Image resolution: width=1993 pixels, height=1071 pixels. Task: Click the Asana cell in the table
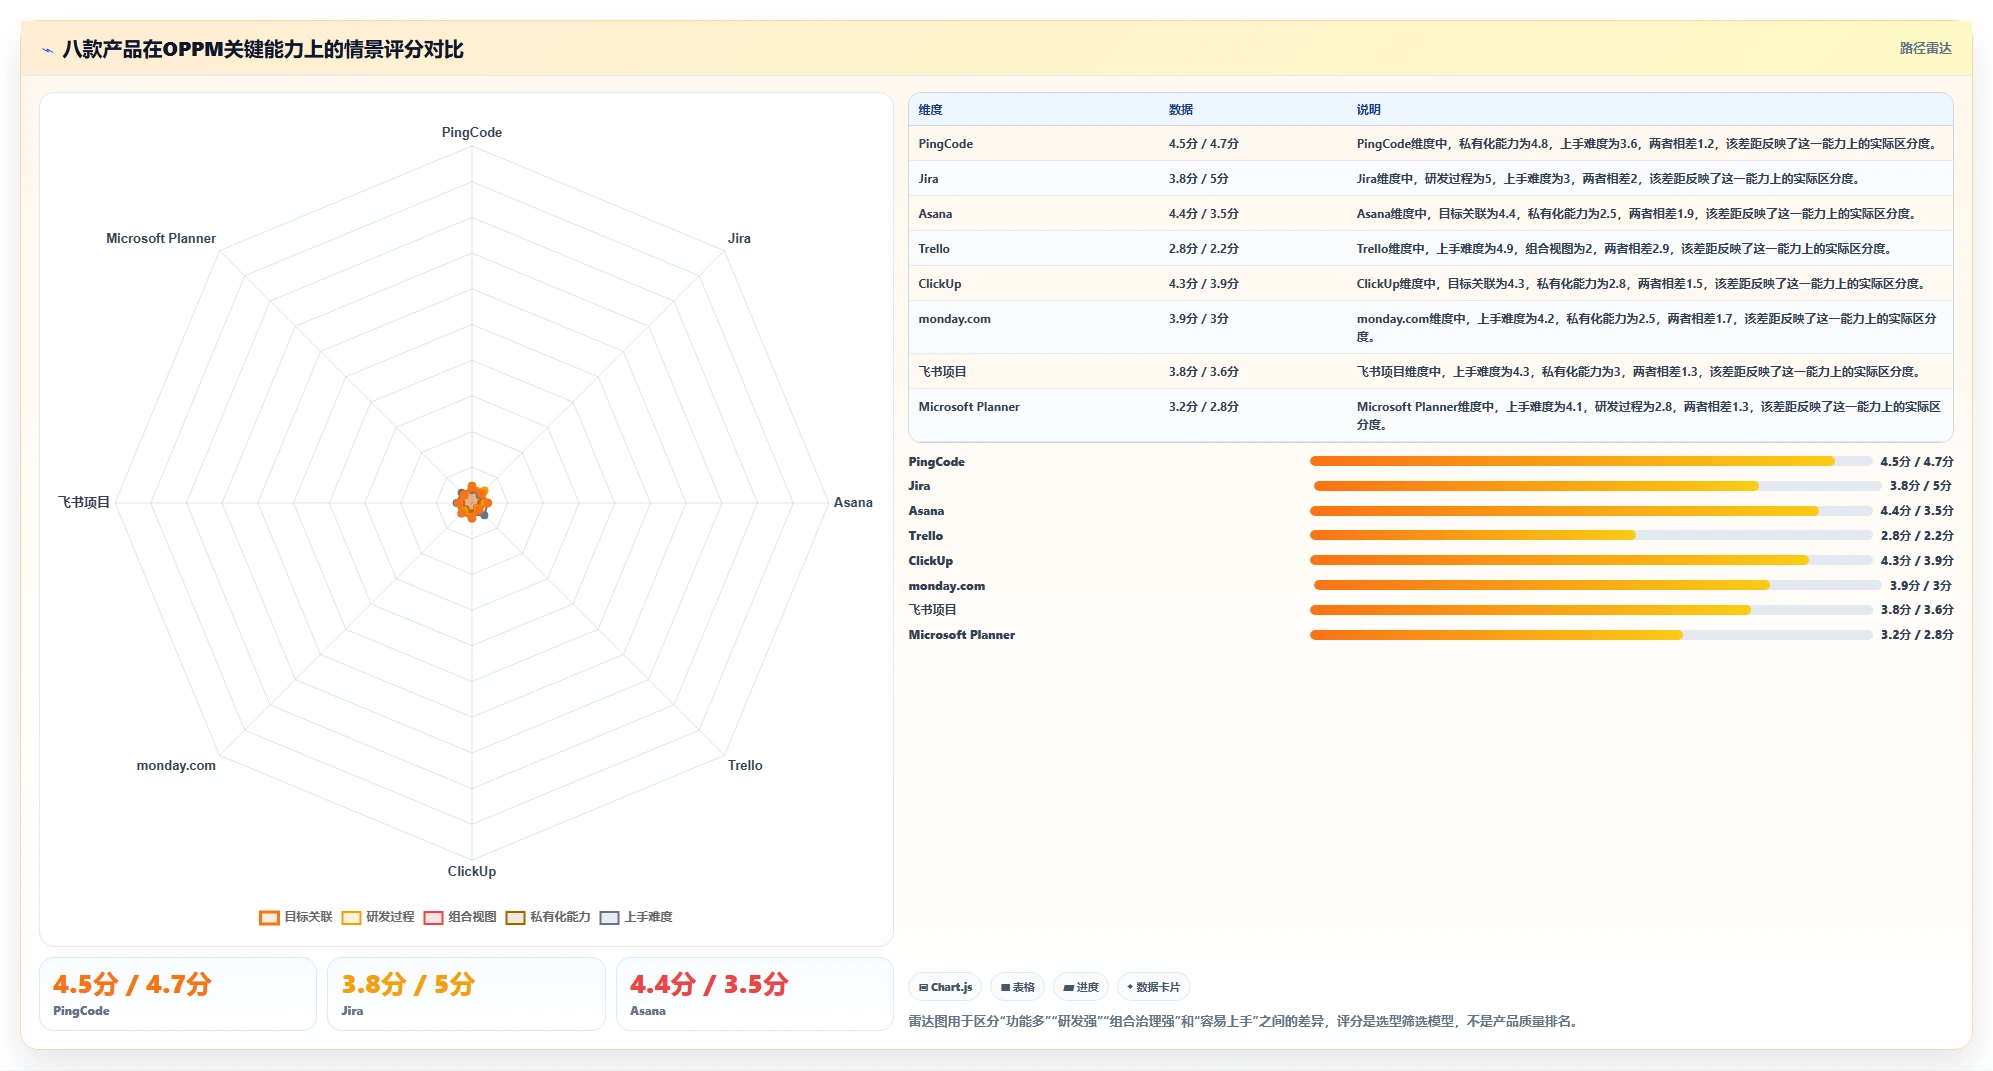[x=1034, y=214]
